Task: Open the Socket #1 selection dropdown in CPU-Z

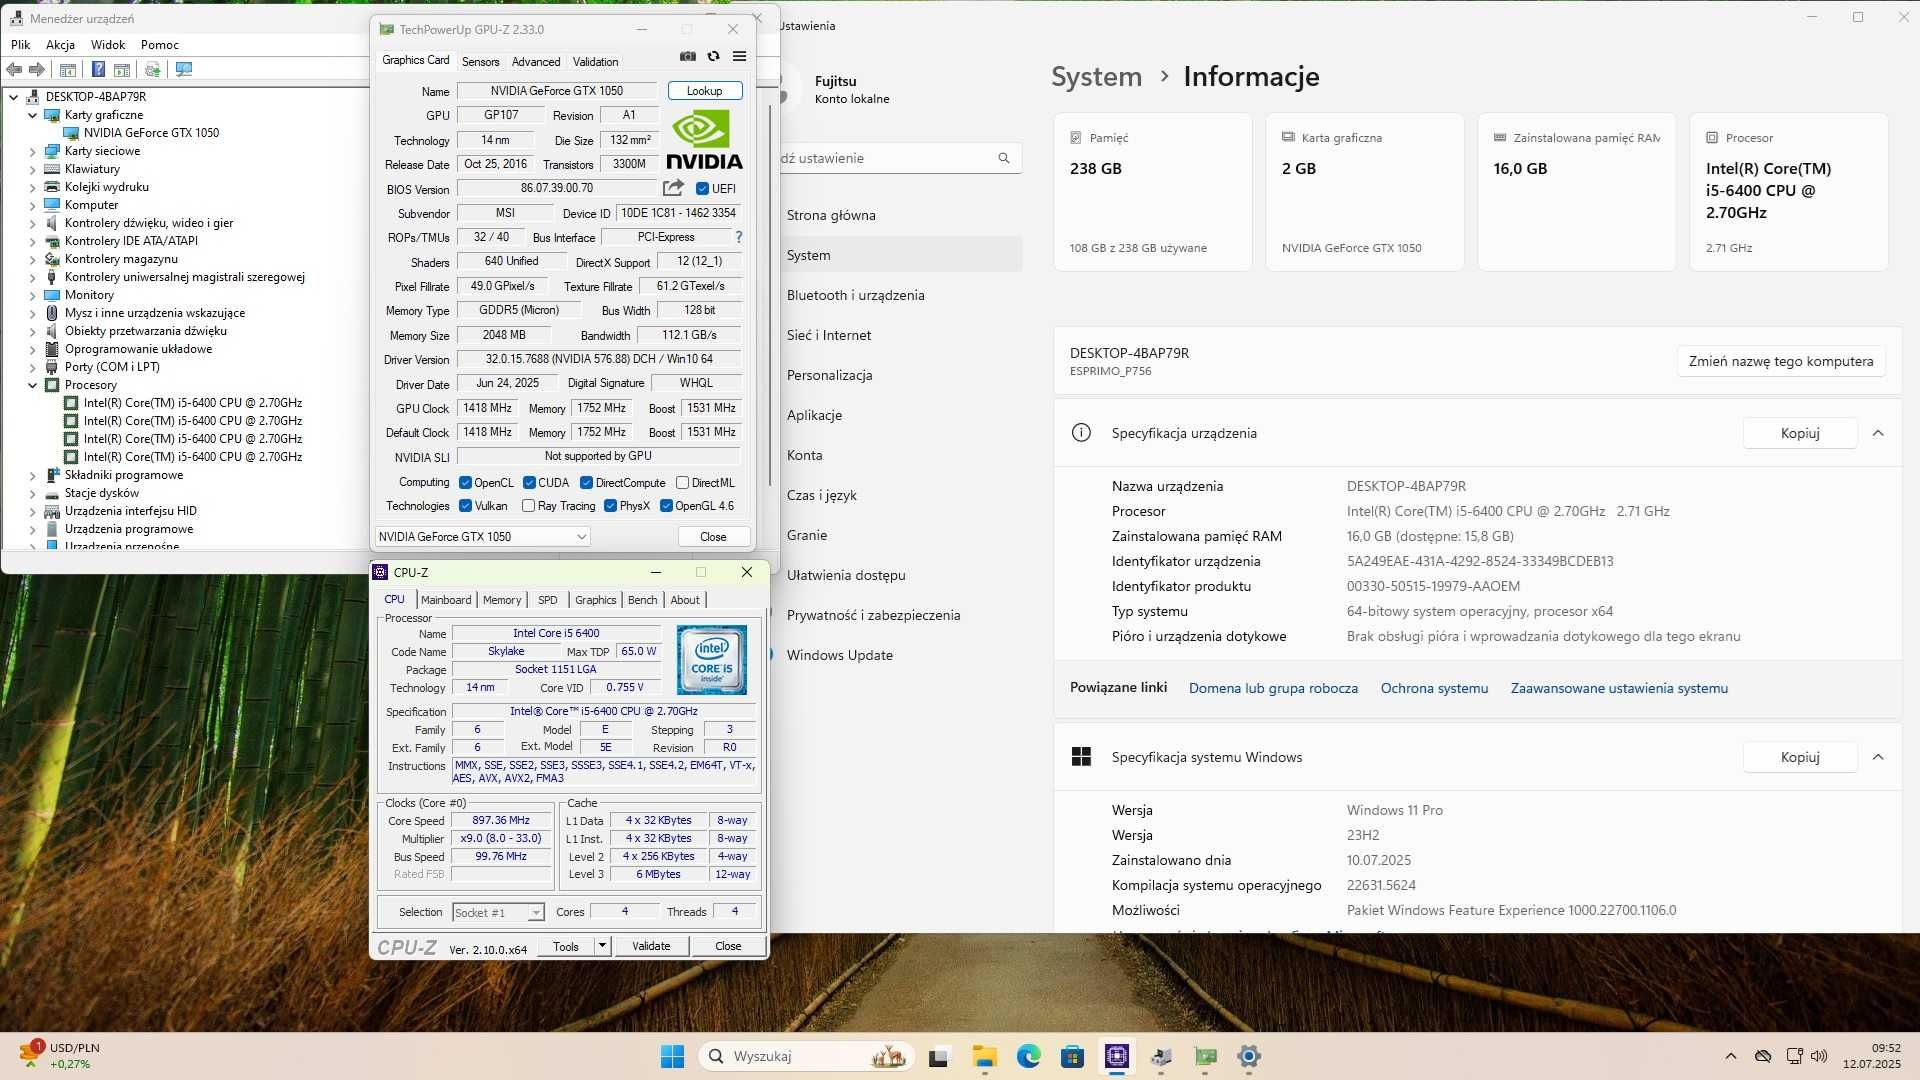Action: 497,912
